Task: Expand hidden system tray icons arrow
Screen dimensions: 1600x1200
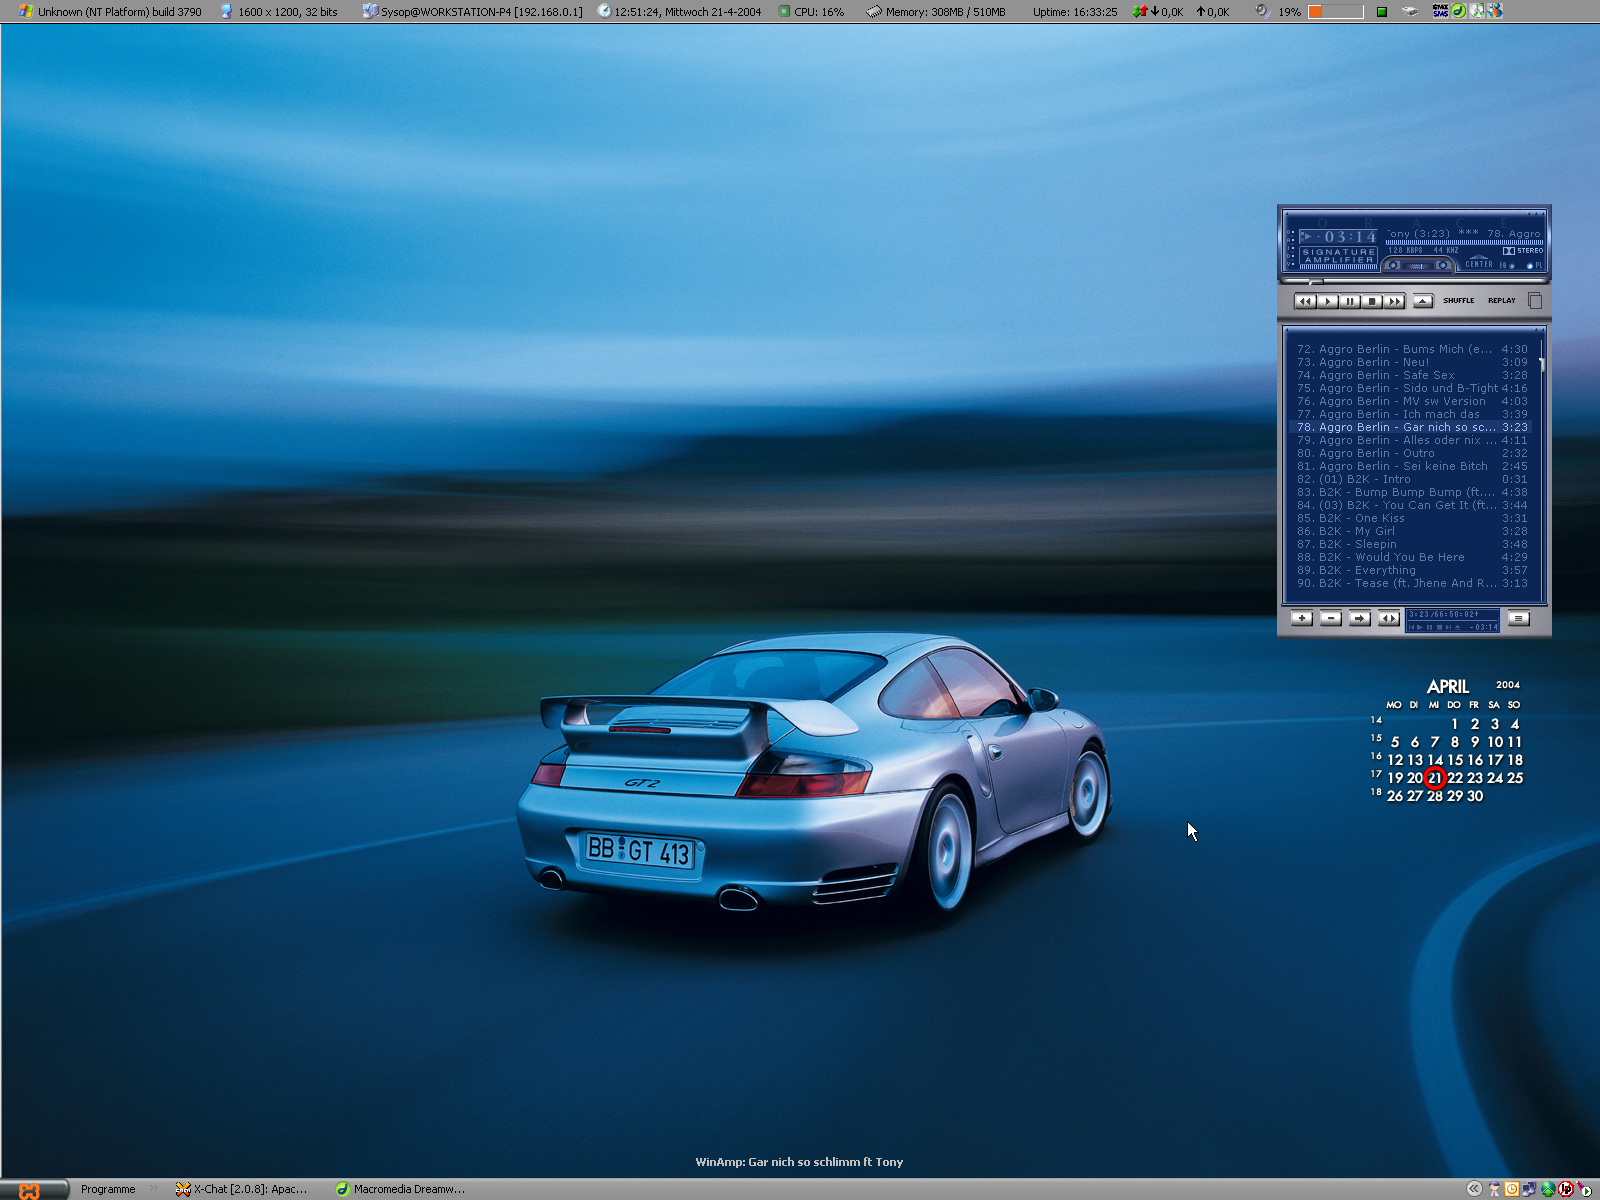Action: coord(1473,1189)
